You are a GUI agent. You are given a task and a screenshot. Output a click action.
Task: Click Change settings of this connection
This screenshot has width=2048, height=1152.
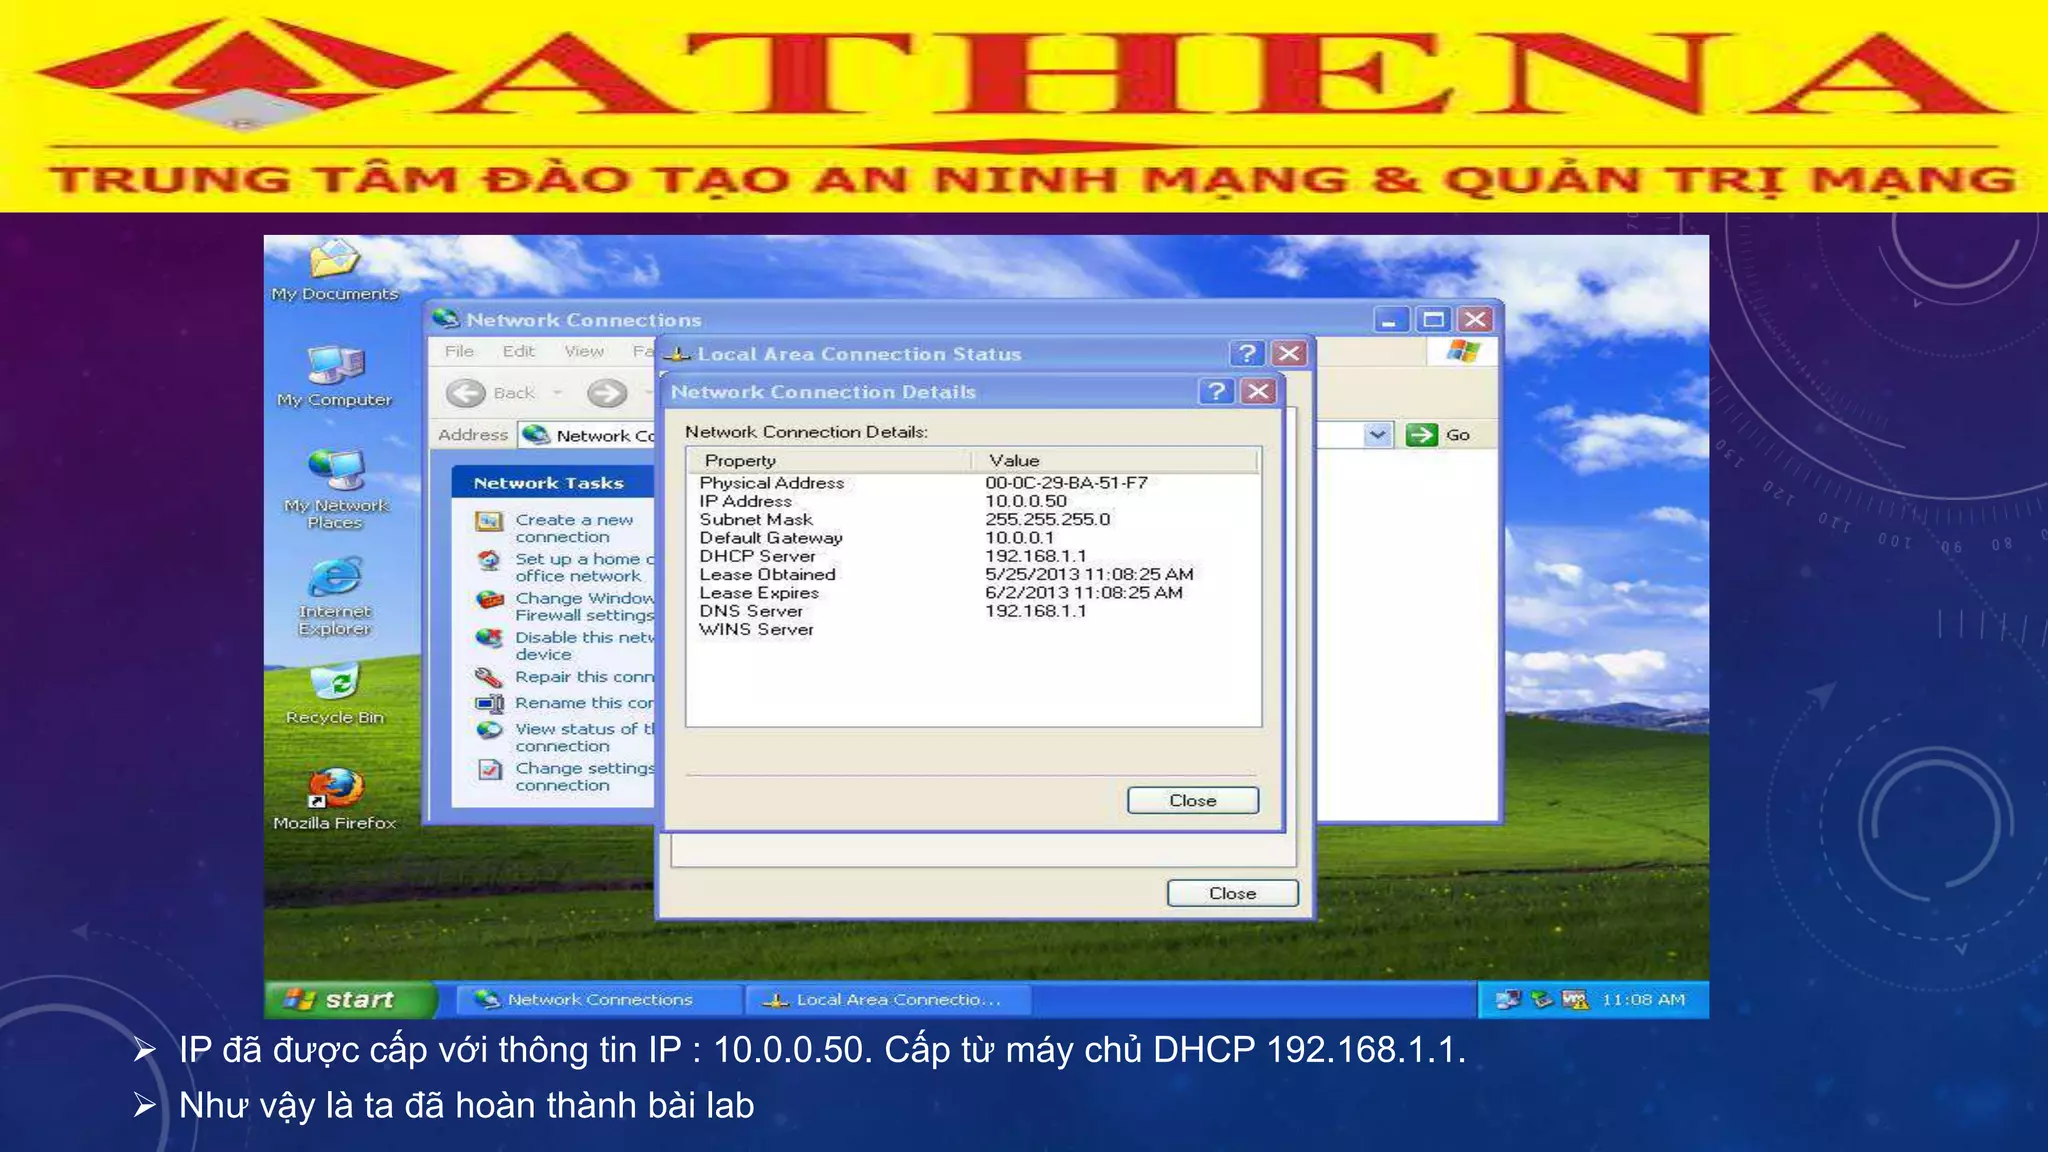[x=584, y=776]
